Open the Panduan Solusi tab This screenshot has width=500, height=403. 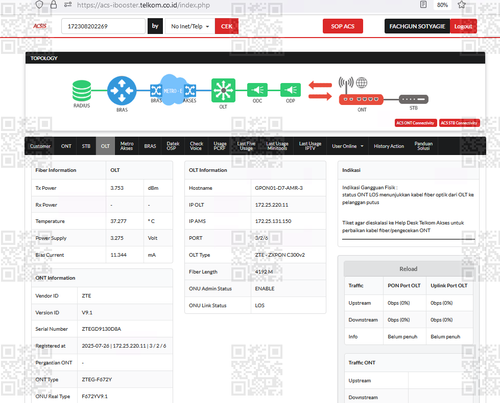pyautogui.click(x=423, y=146)
